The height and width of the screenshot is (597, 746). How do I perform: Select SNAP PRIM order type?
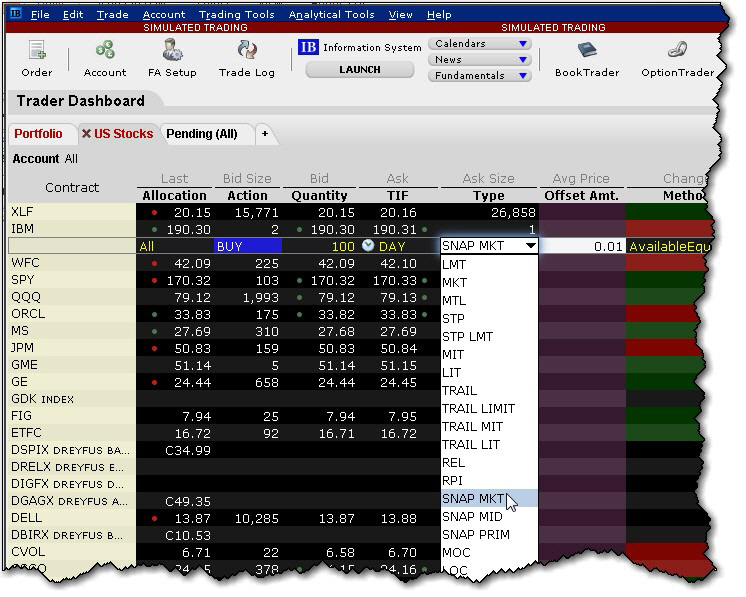489,535
